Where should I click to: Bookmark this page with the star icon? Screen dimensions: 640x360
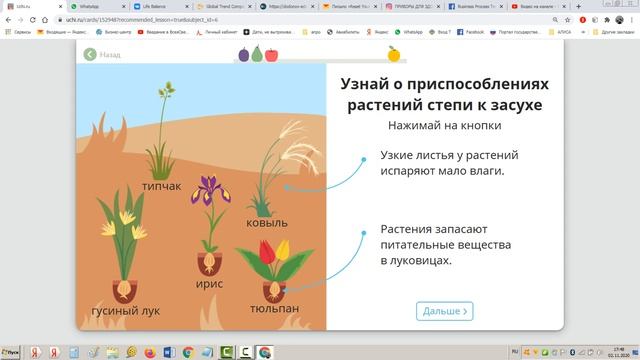[567, 20]
